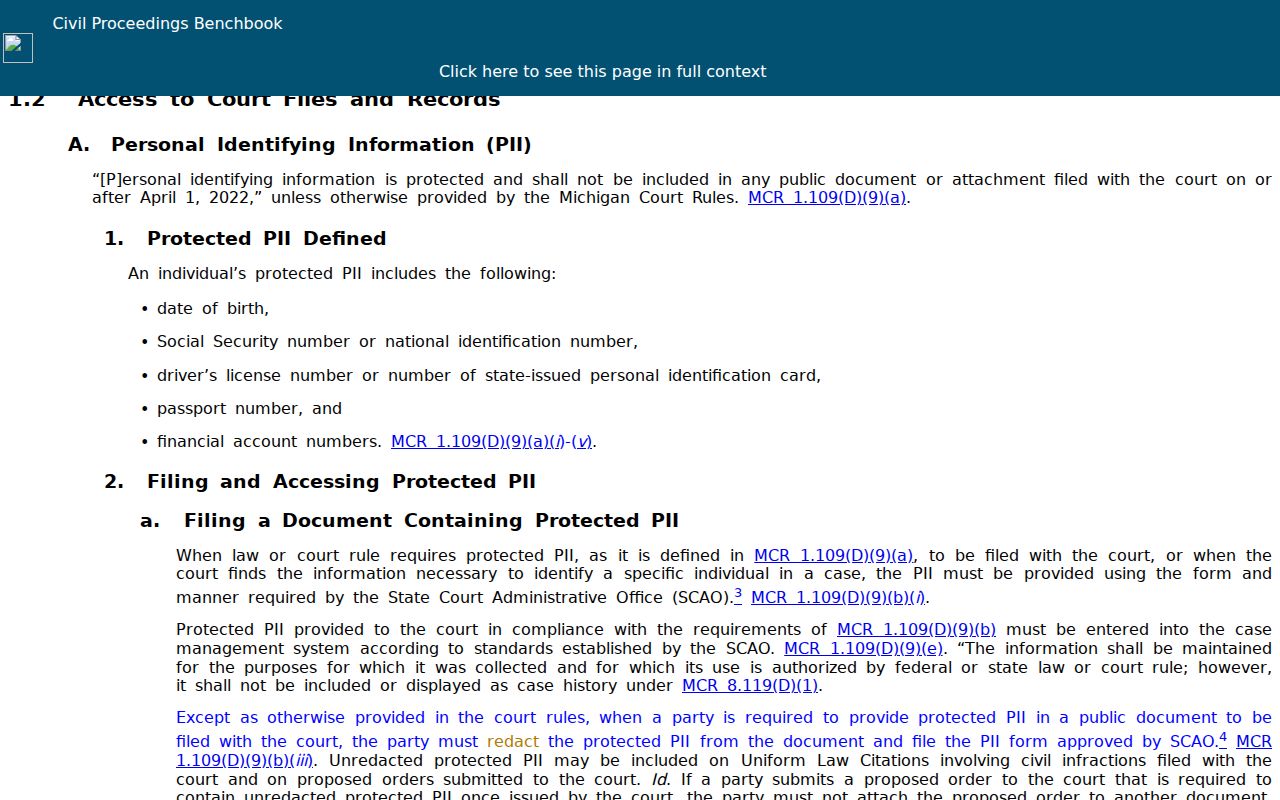Select heading 'a. Filing a Document Containing Protected PII'
Screen dimensions: 1280x800
point(409,521)
